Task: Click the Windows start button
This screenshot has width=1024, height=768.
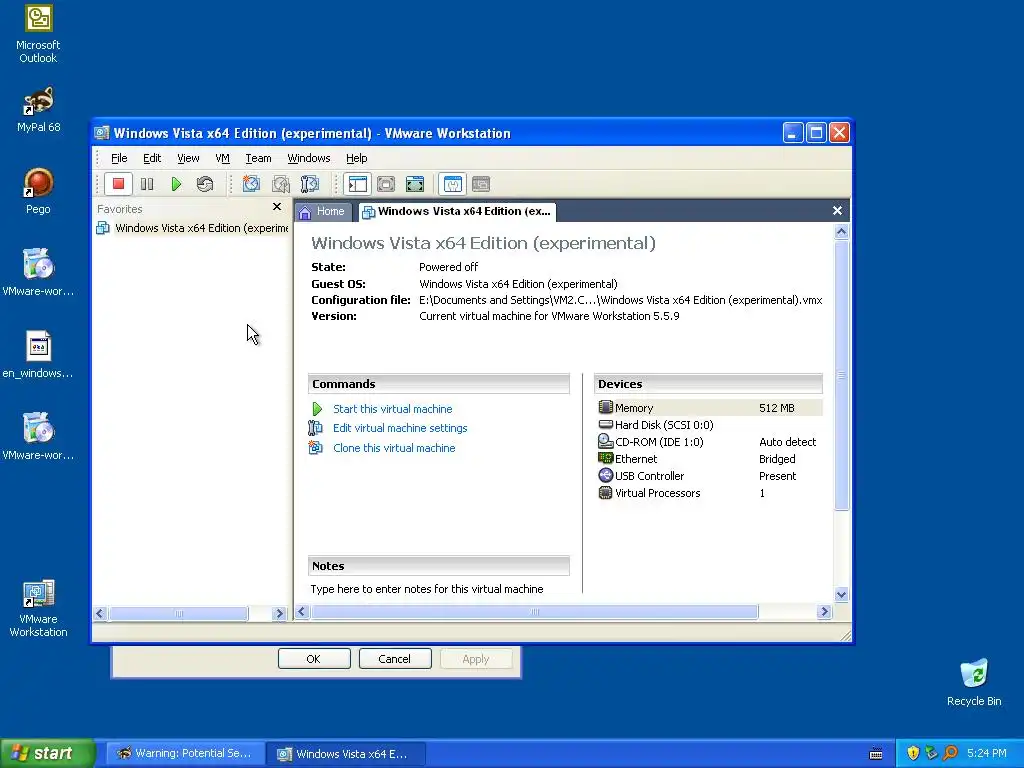Action: click(x=48, y=753)
